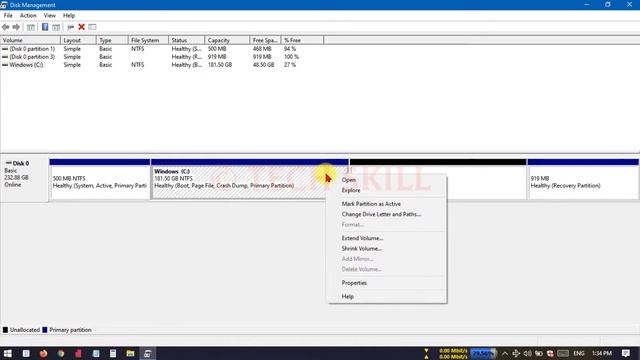Open the Windows Start menu
The image size is (640, 360).
point(7,353)
